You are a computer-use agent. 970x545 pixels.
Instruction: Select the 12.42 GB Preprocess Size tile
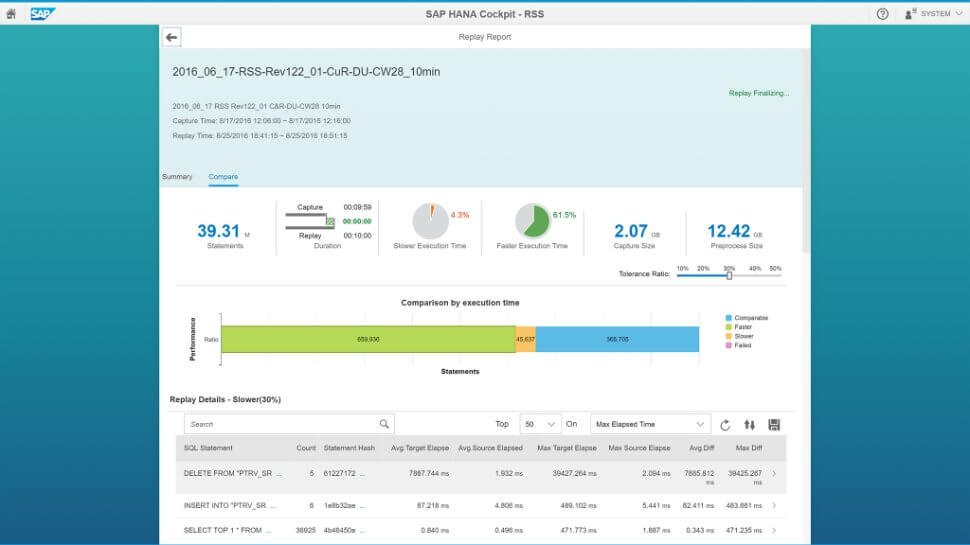point(736,235)
